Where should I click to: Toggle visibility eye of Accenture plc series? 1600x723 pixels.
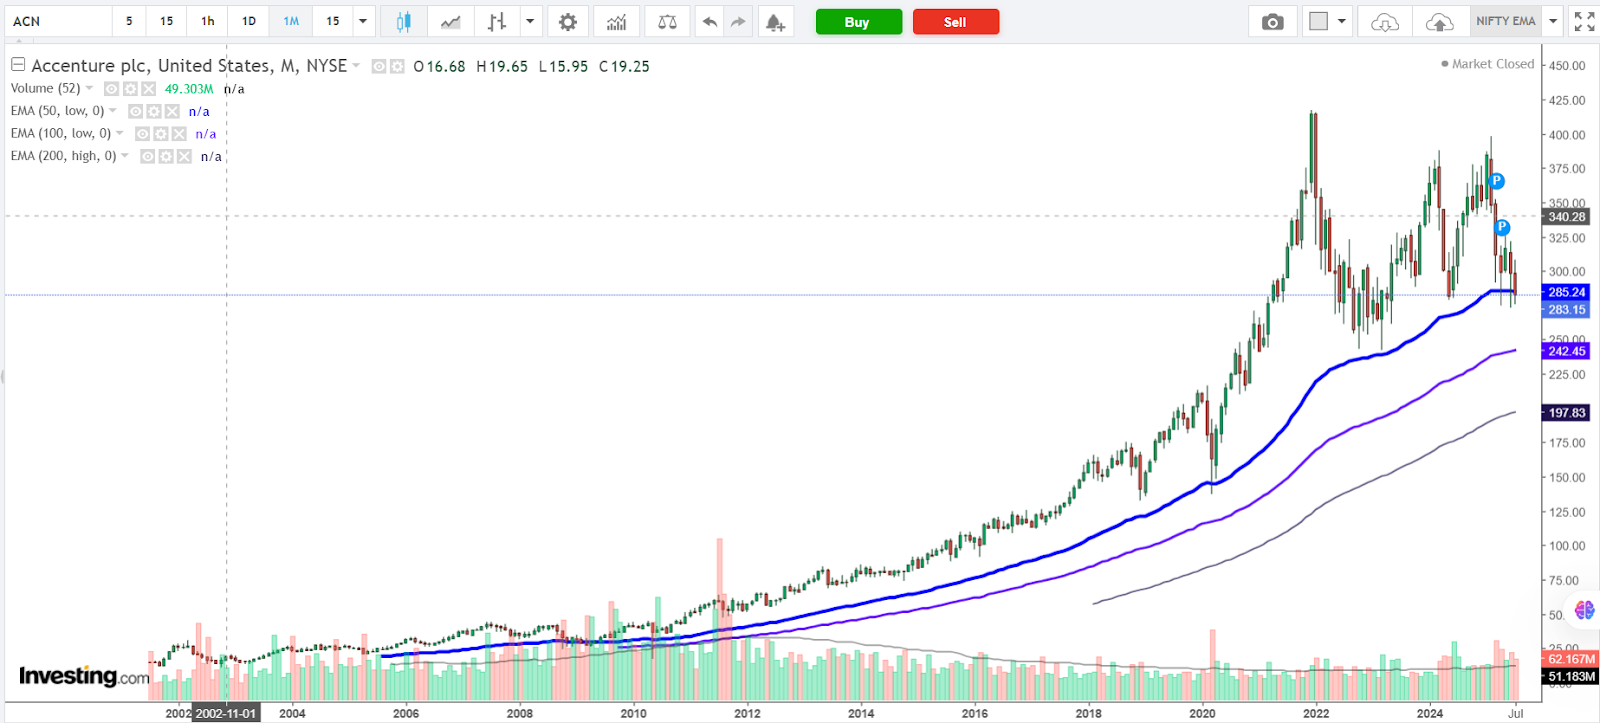[379, 66]
